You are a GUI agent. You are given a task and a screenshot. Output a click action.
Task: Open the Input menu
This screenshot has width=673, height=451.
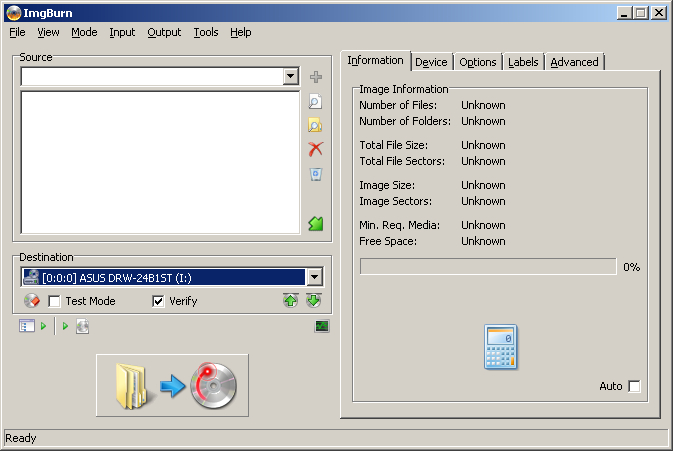(122, 32)
